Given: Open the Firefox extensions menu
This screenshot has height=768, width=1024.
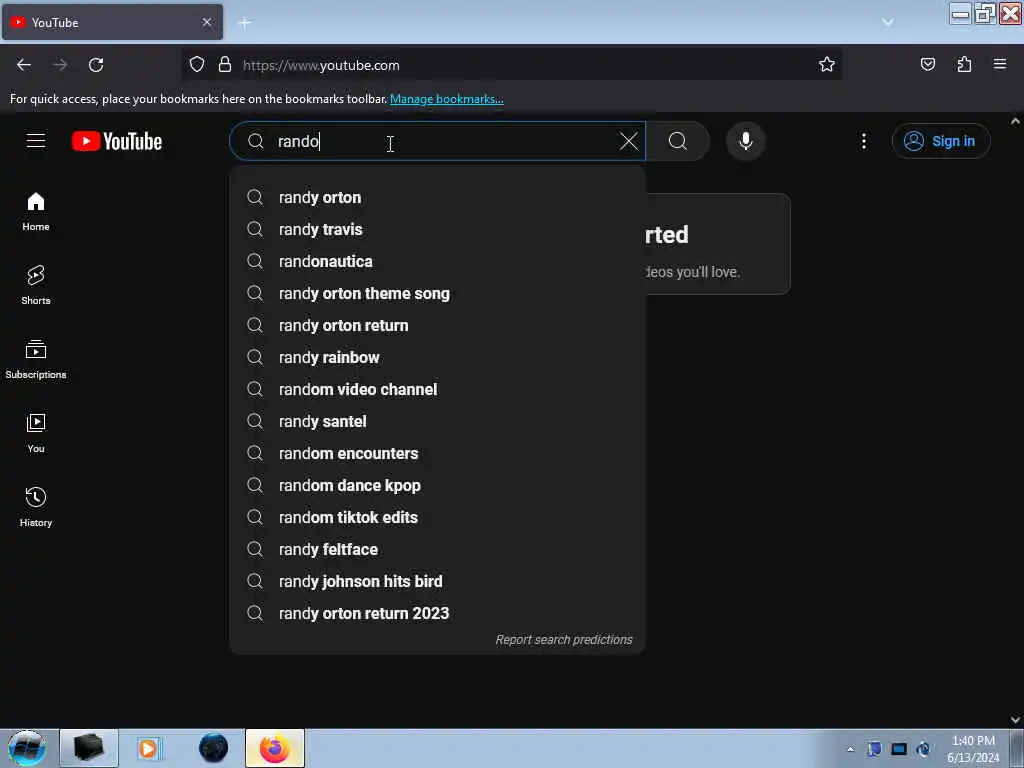Looking at the screenshot, I should click(x=964, y=65).
